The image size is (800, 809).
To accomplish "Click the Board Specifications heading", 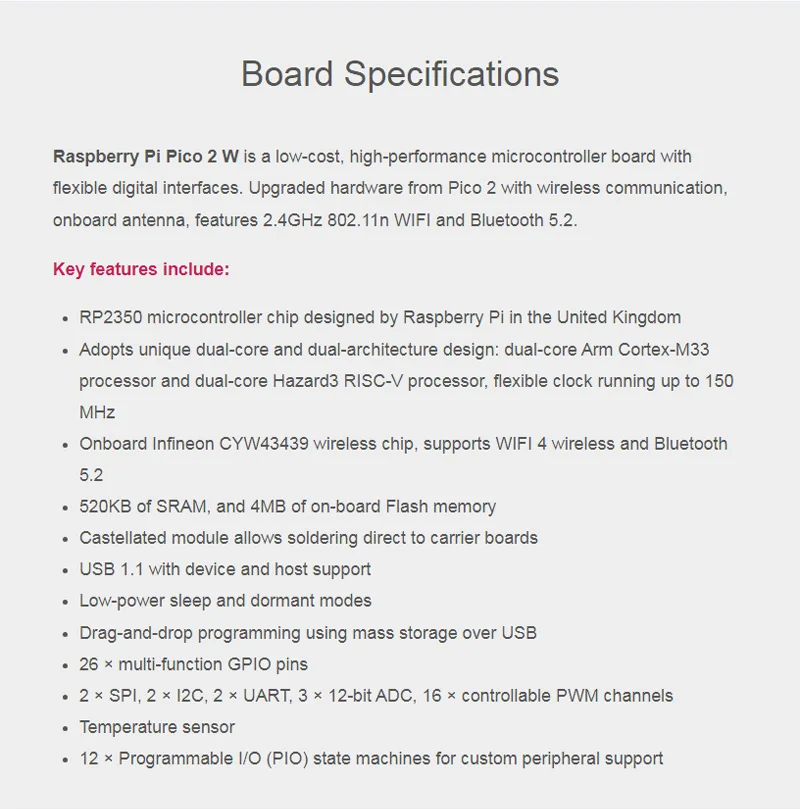I will pyautogui.click(x=400, y=74).
